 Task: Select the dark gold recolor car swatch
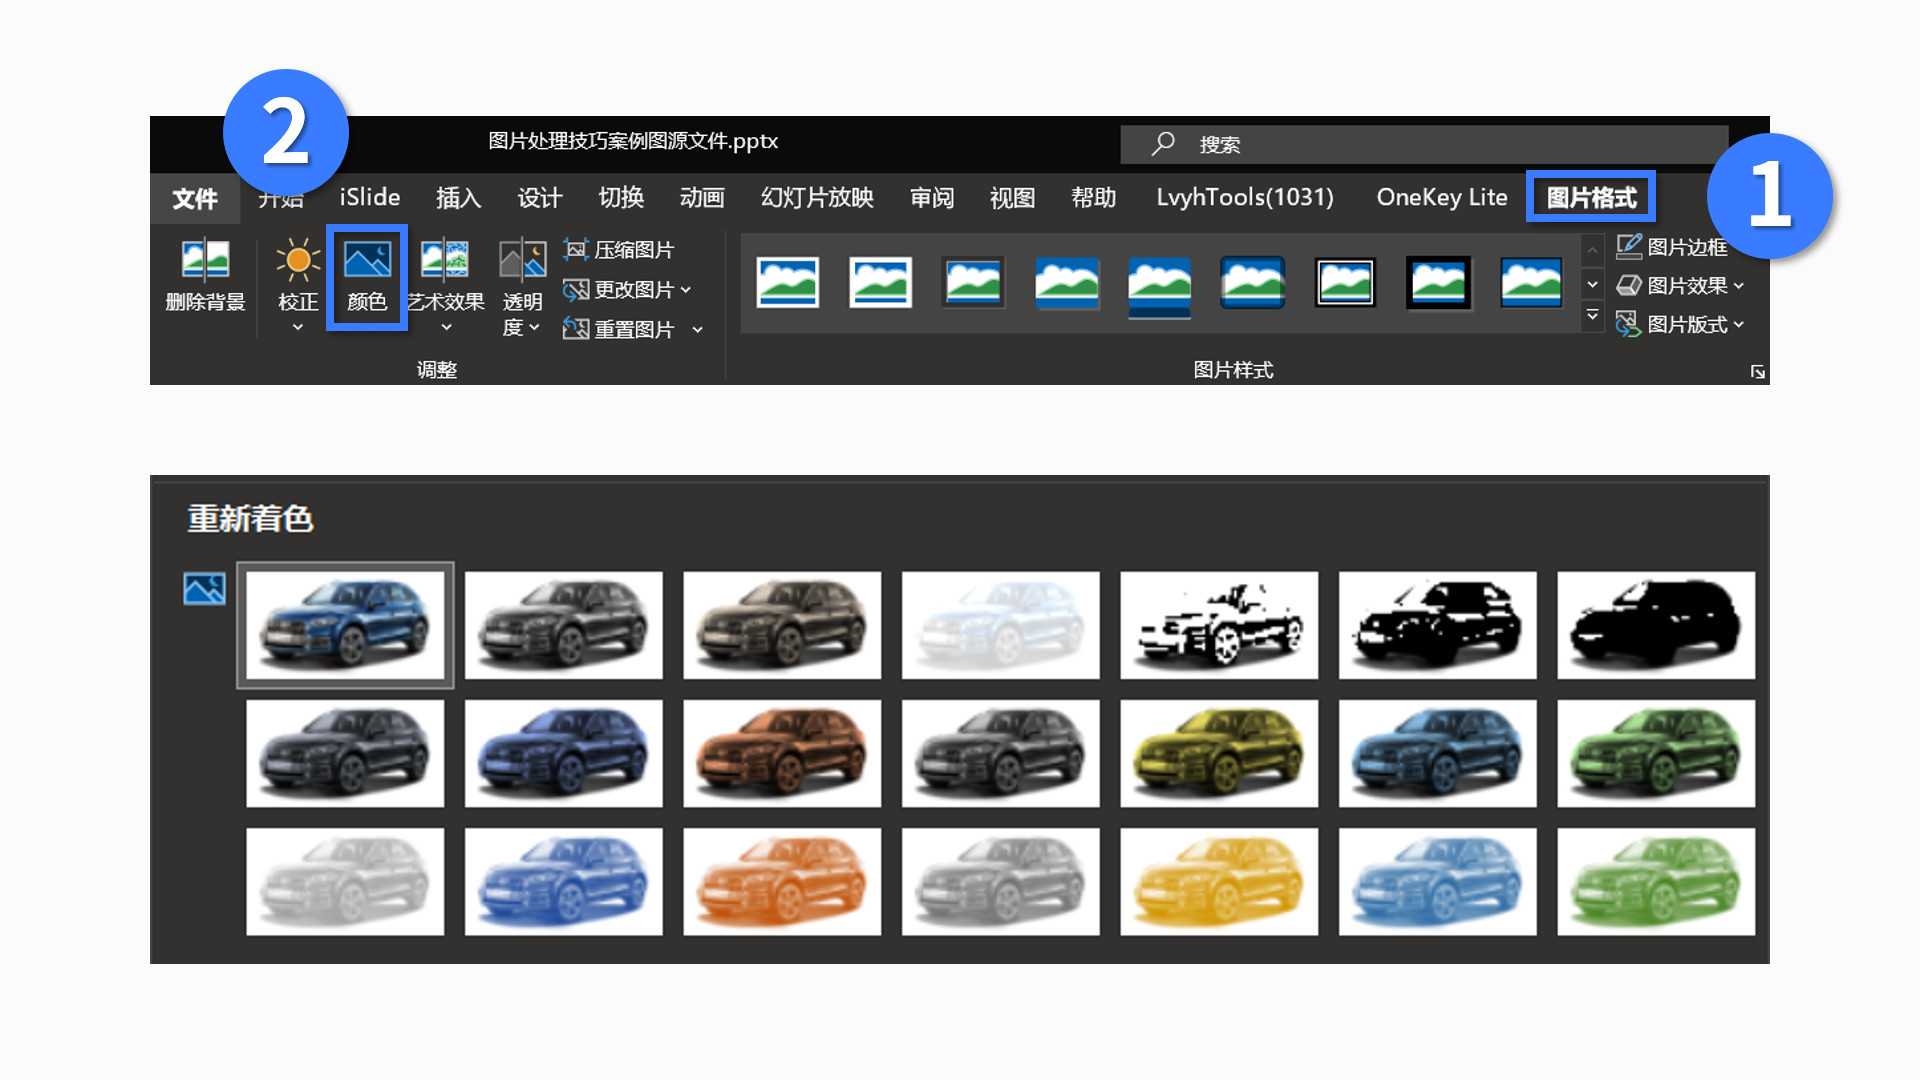[x=1219, y=753]
